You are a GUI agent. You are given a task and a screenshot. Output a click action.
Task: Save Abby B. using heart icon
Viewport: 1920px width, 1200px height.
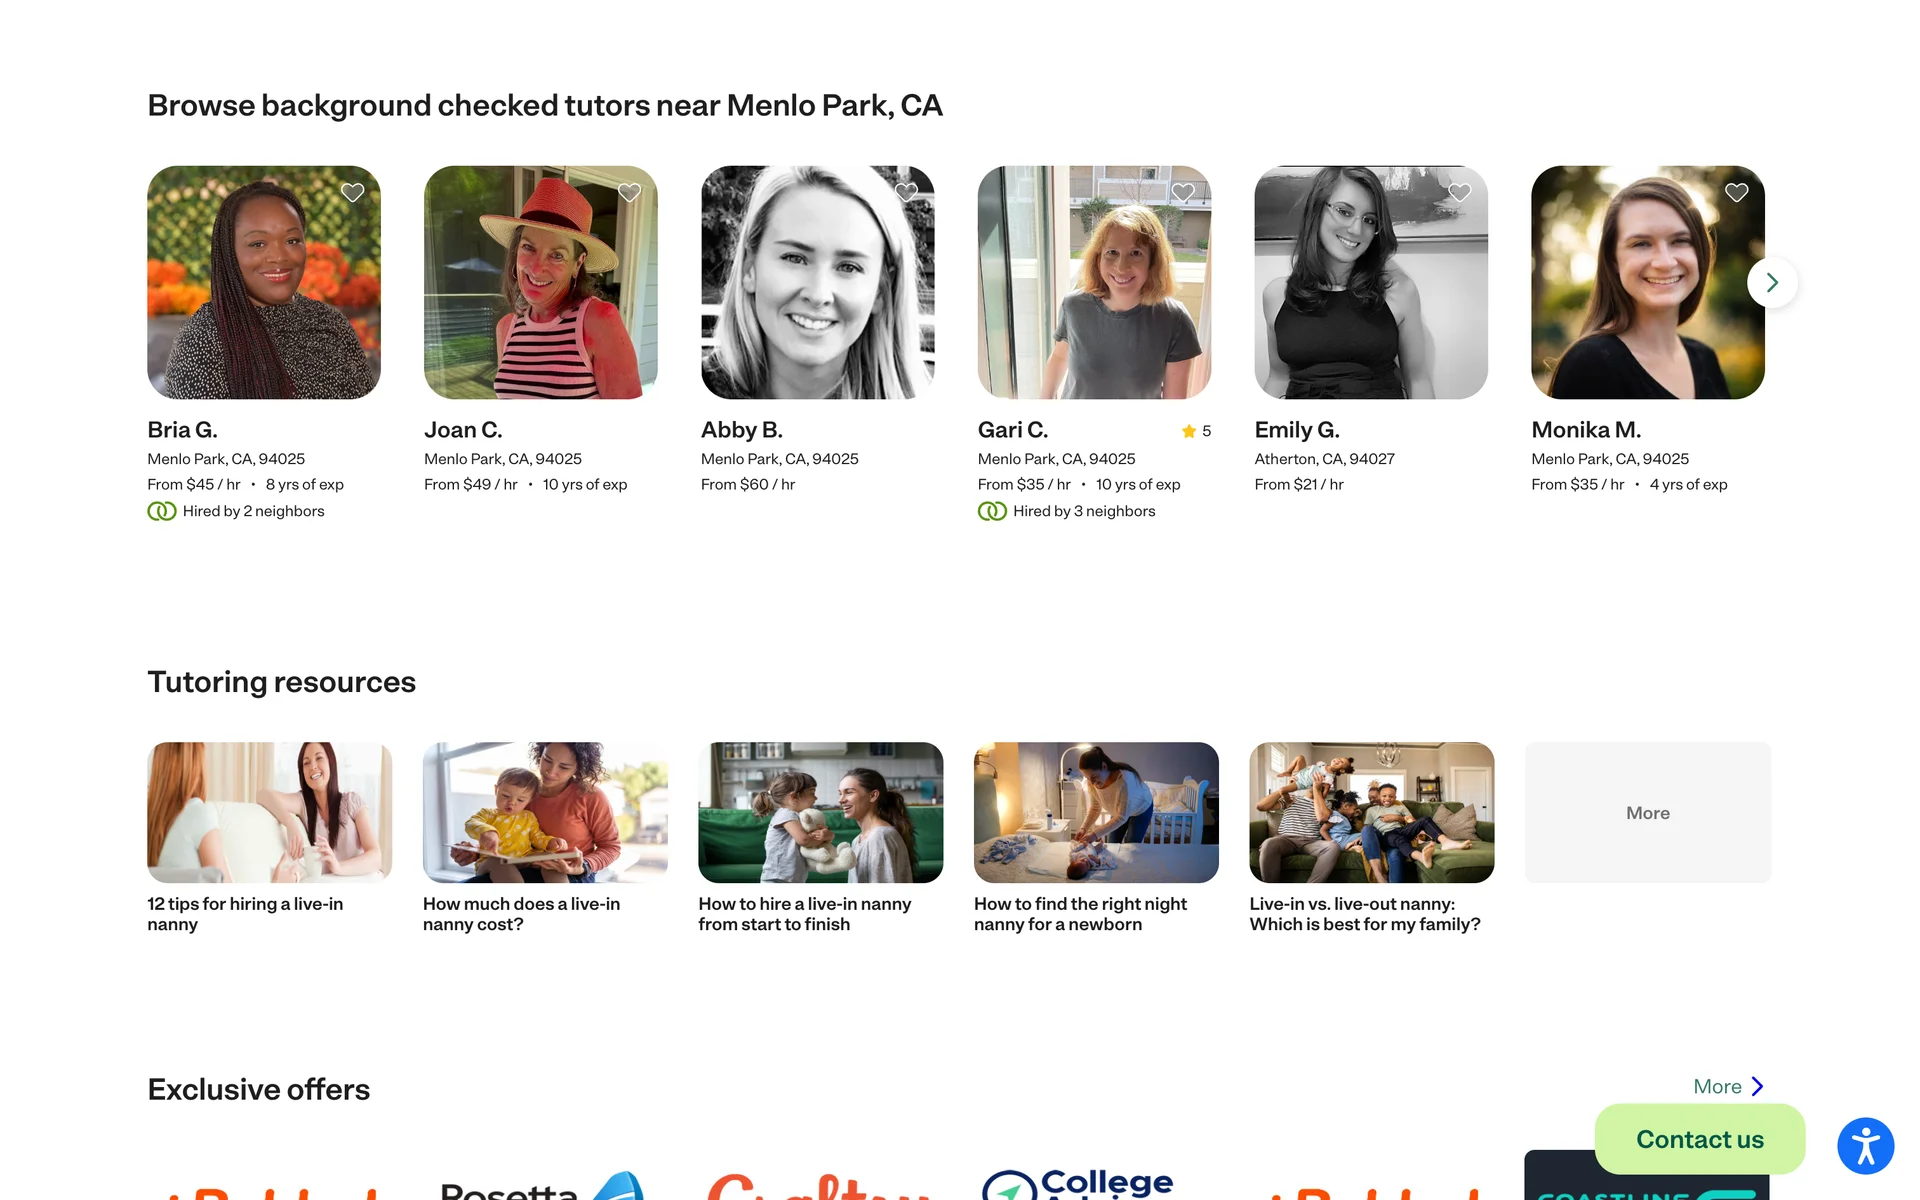point(906,192)
